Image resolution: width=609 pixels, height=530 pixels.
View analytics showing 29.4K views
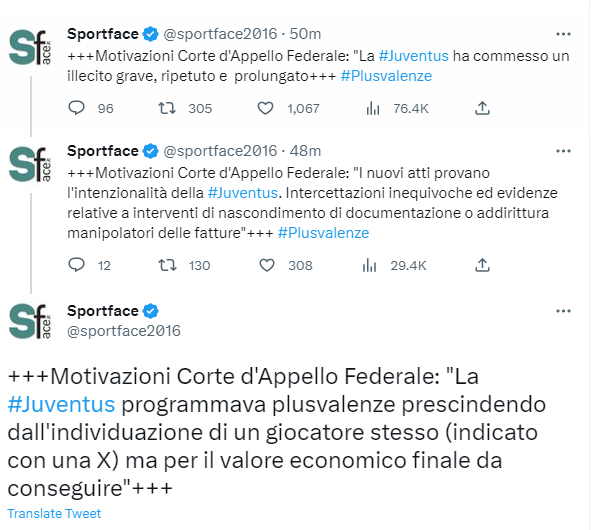pyautogui.click(x=369, y=265)
